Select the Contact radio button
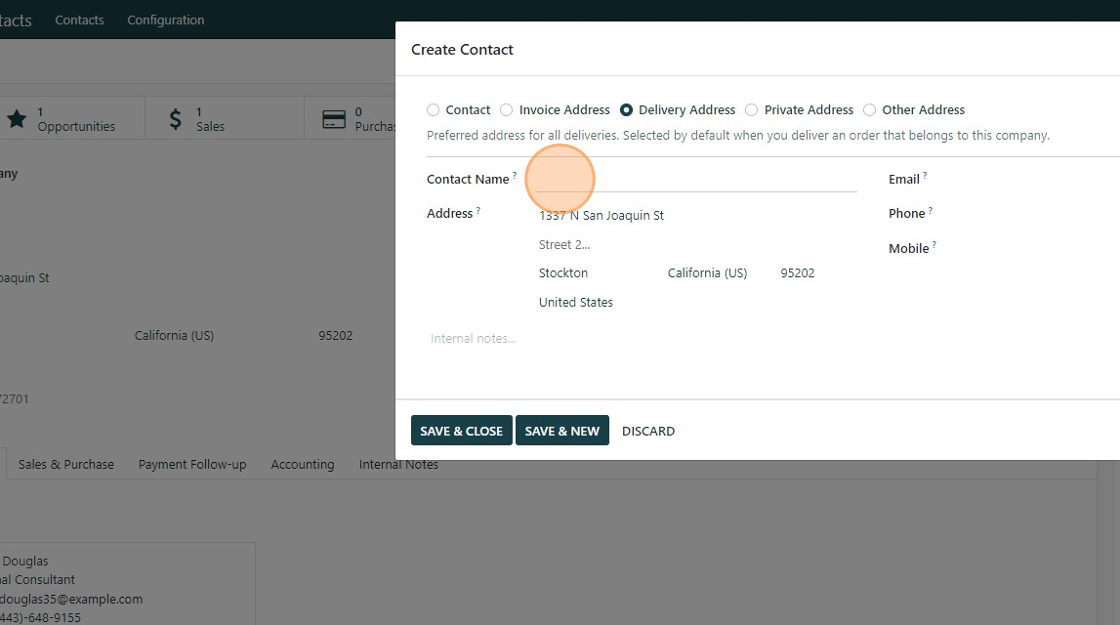Image resolution: width=1120 pixels, height=625 pixels. coord(433,110)
